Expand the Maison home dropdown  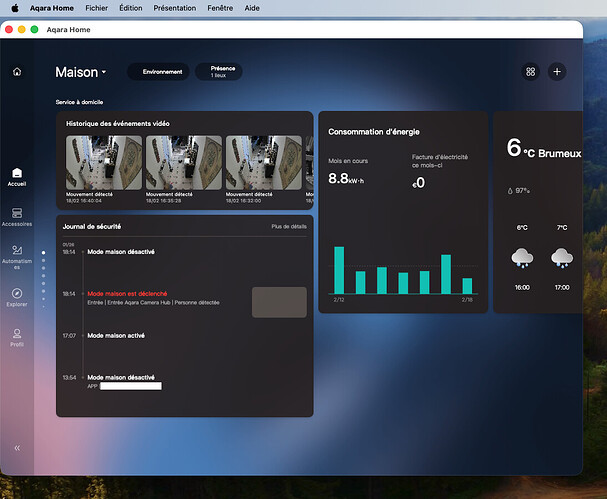coord(81,72)
